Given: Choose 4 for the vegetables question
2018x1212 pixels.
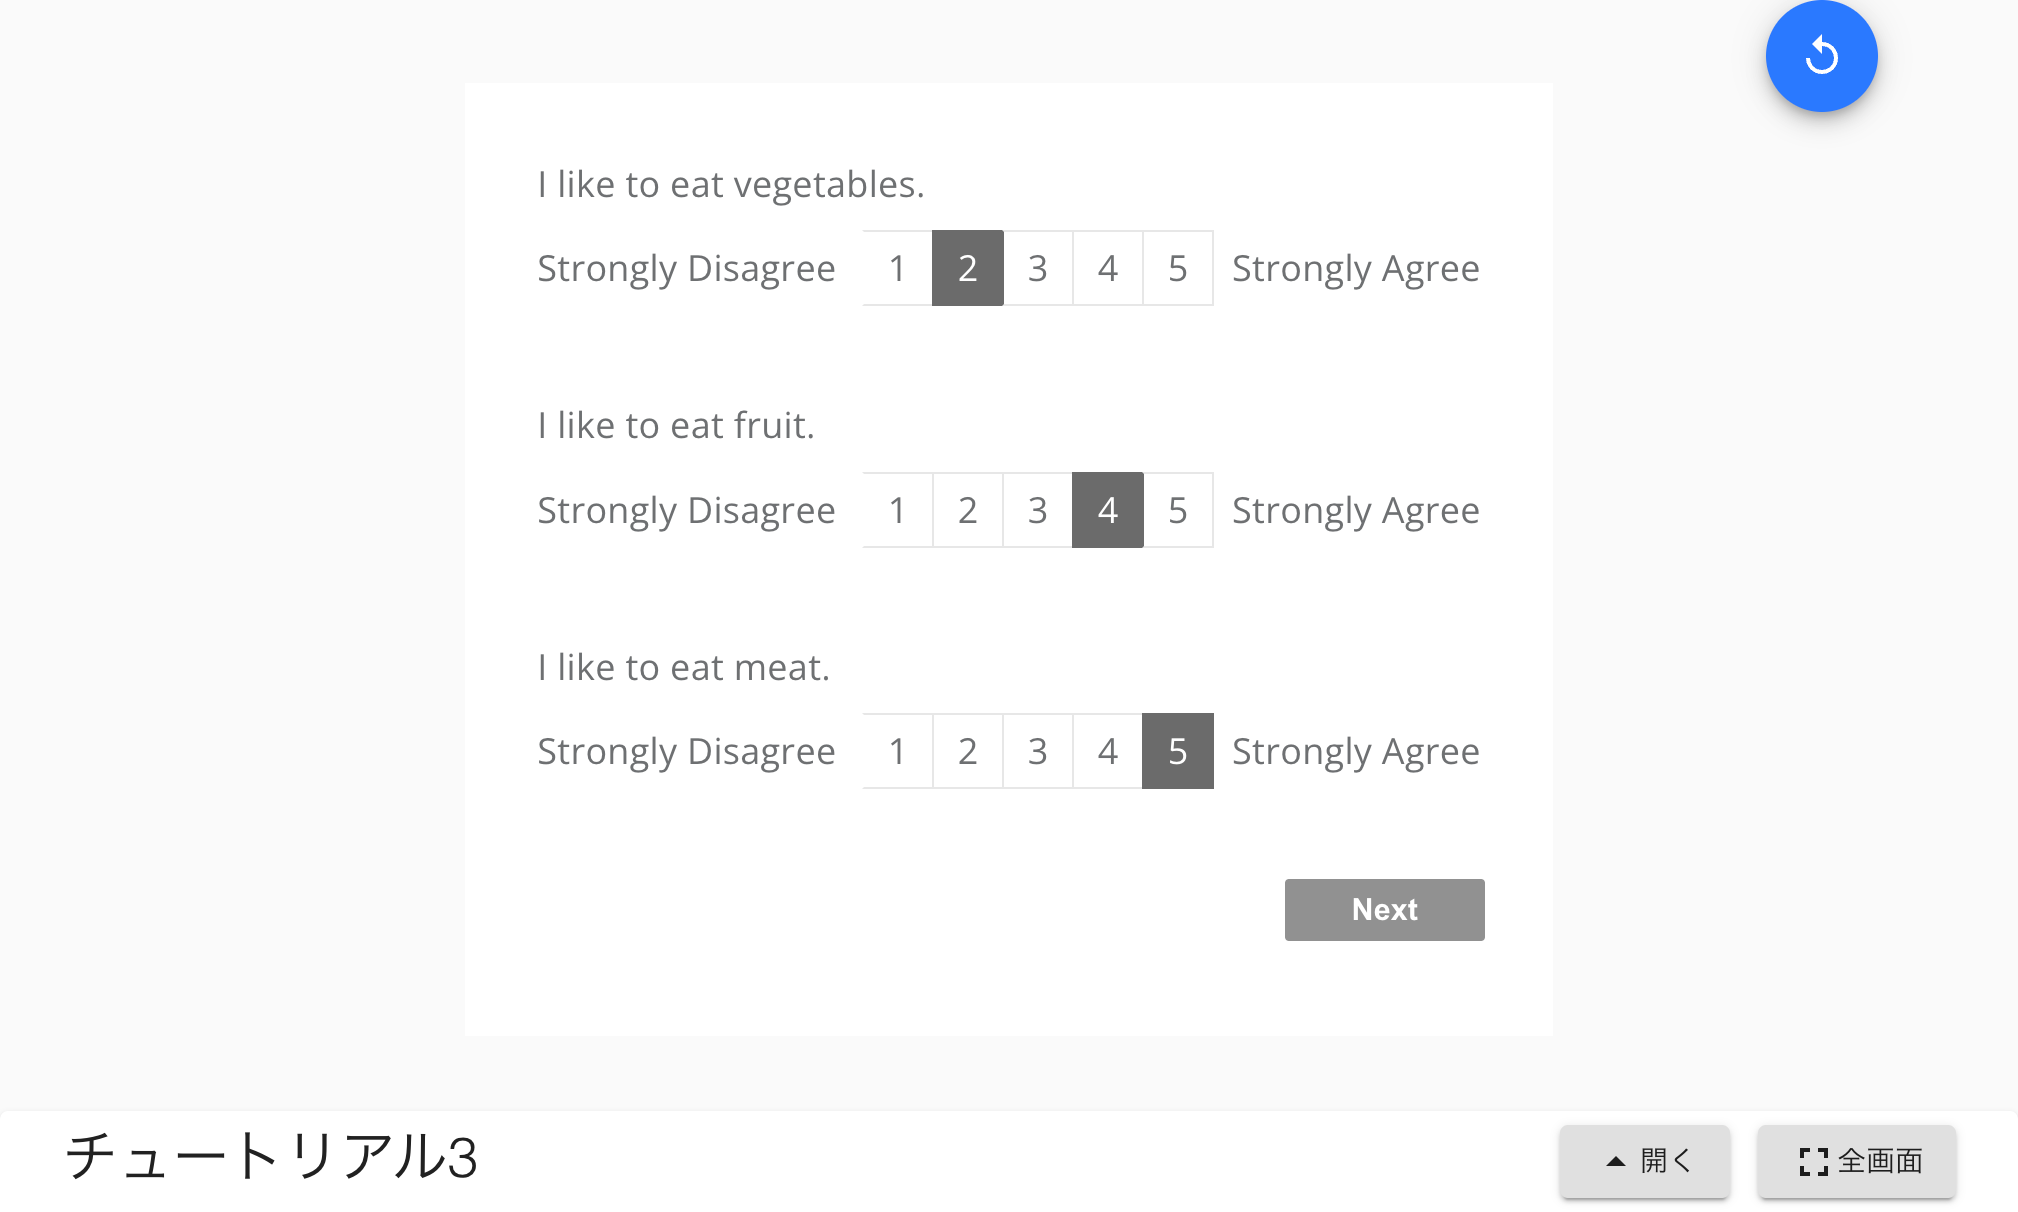Looking at the screenshot, I should coord(1108,268).
